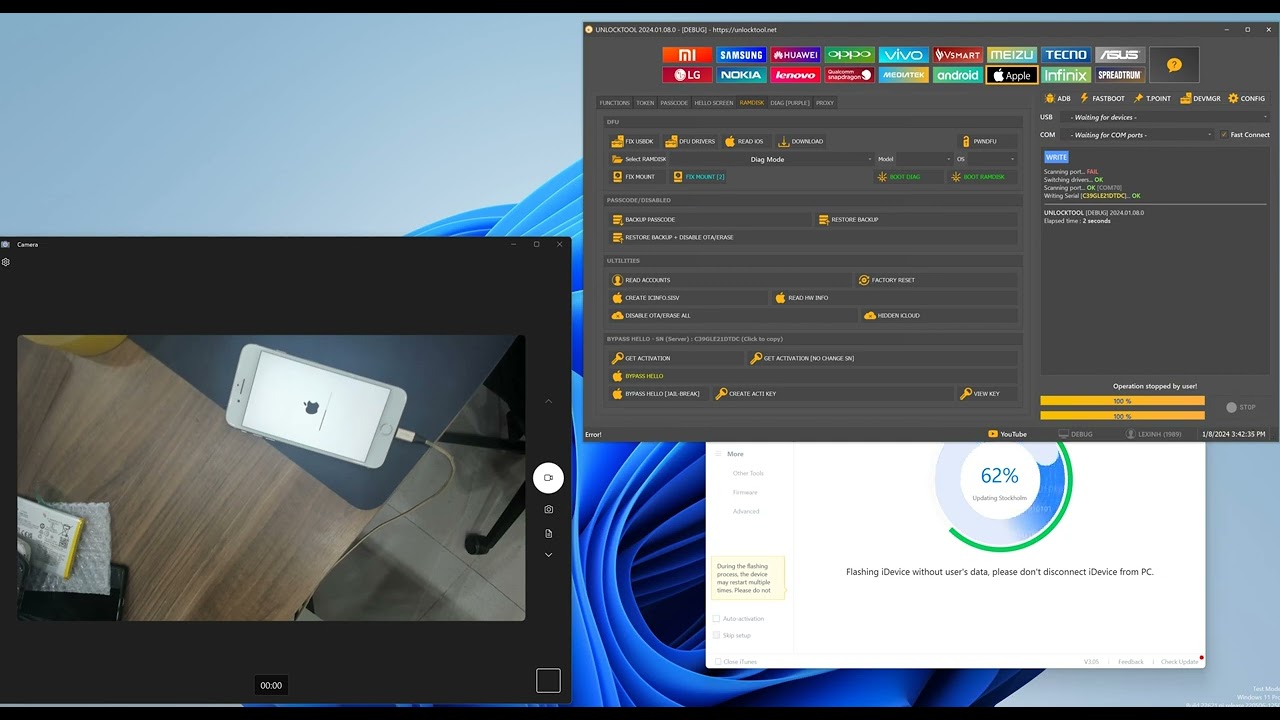Choose the LG brand tile

point(687,75)
